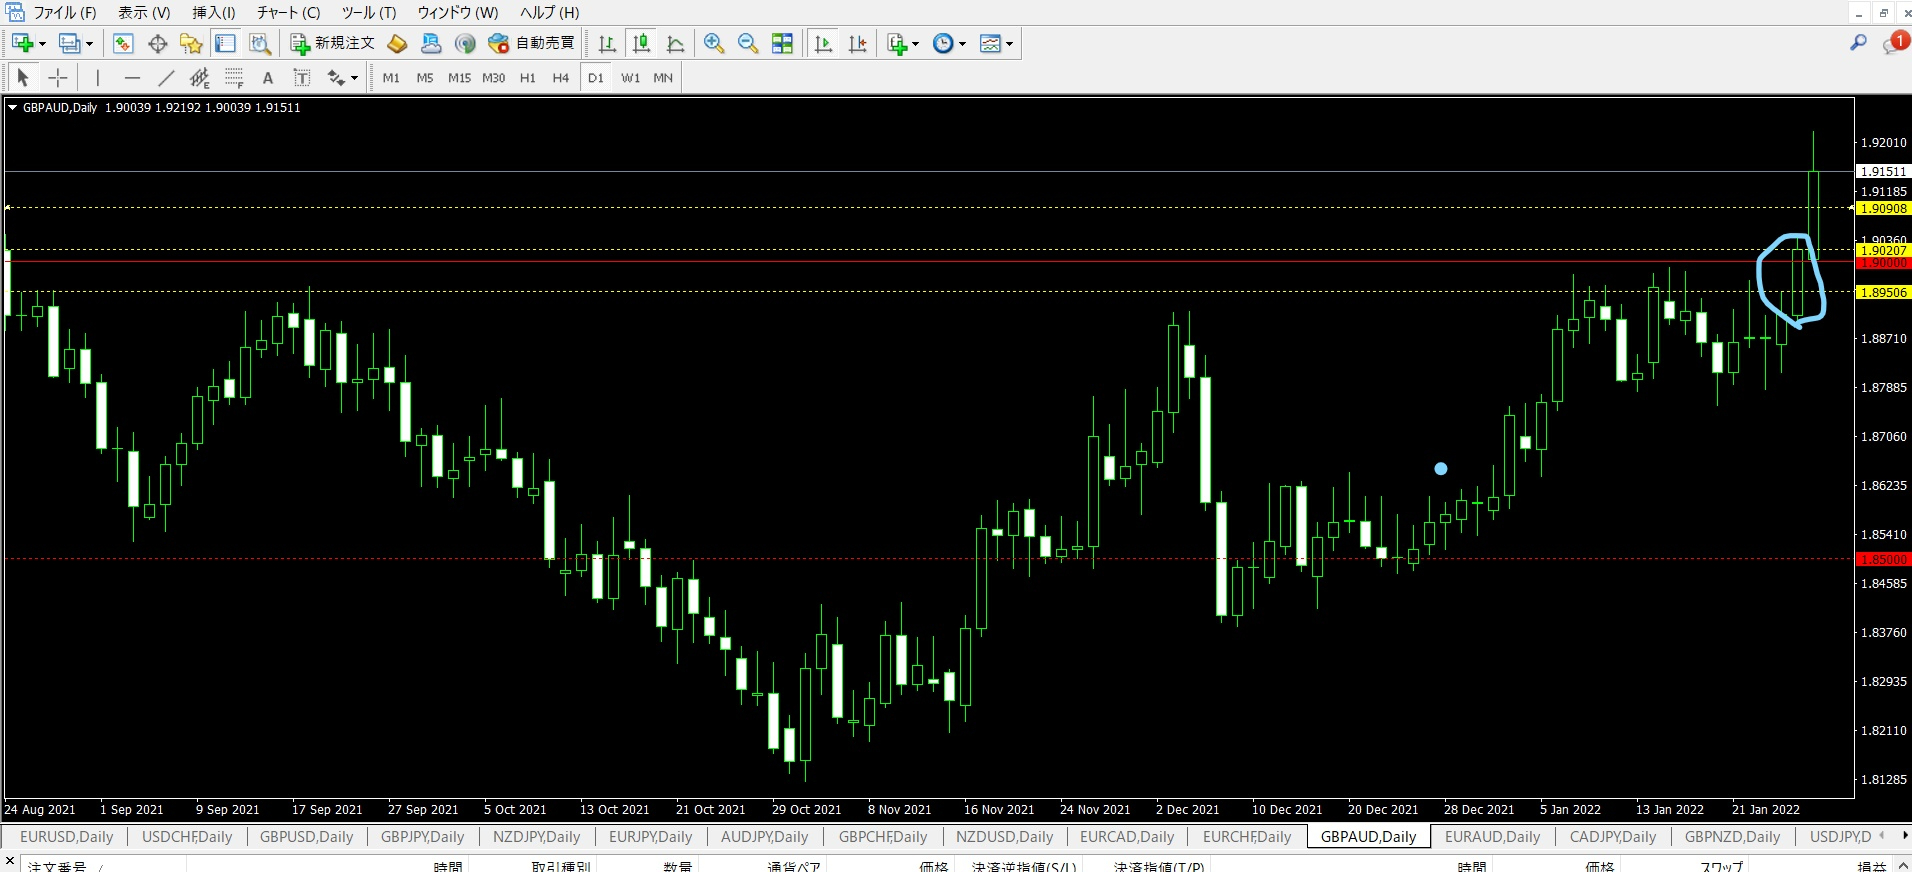
Task: Toggle auto trading (自動売買) button
Action: pyautogui.click(x=531, y=43)
